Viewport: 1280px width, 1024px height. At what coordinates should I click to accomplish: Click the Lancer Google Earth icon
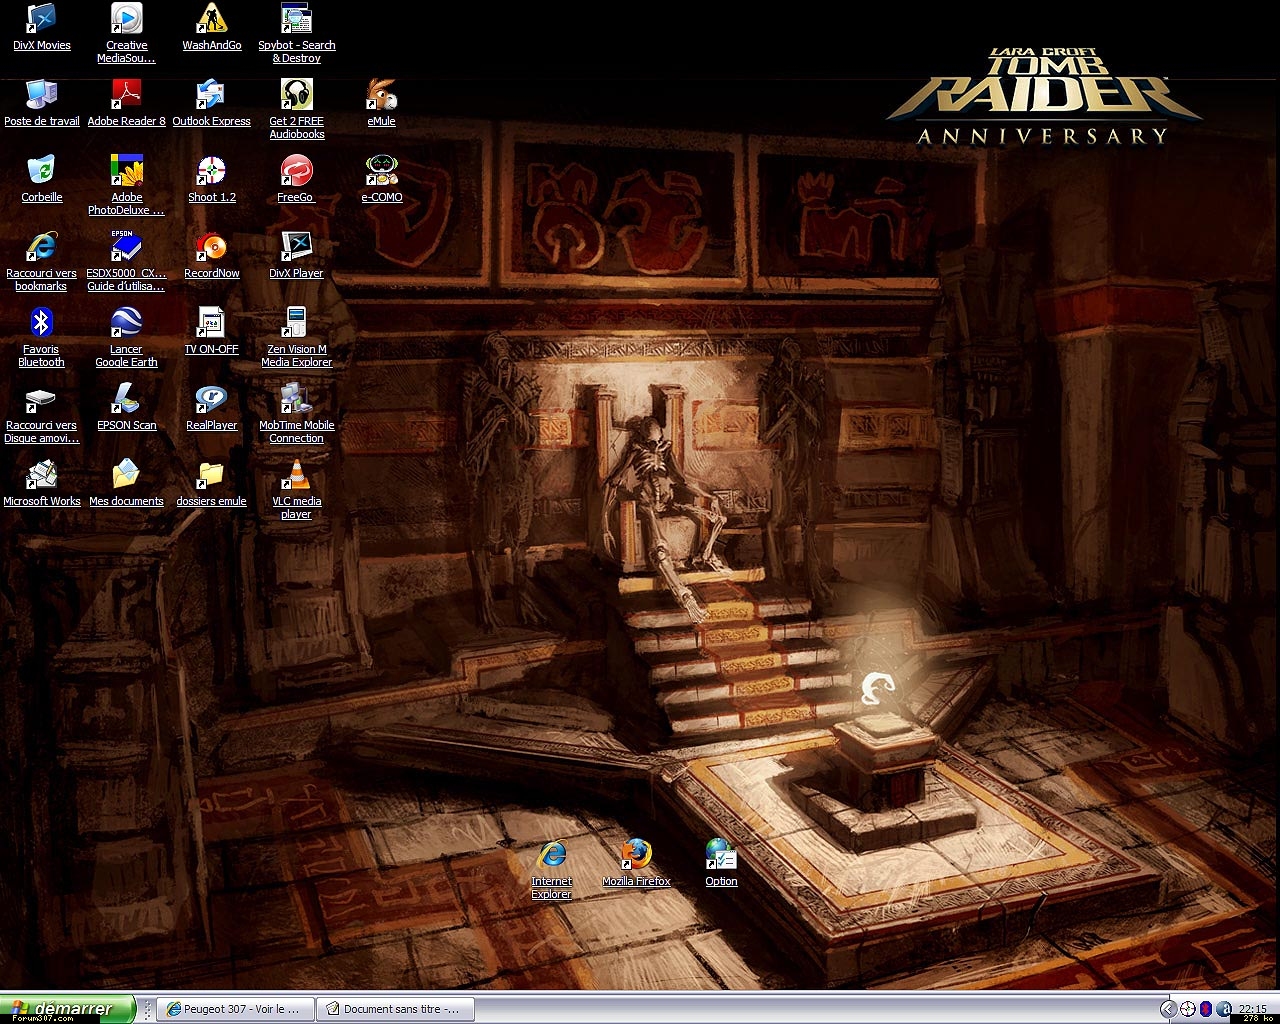point(126,338)
